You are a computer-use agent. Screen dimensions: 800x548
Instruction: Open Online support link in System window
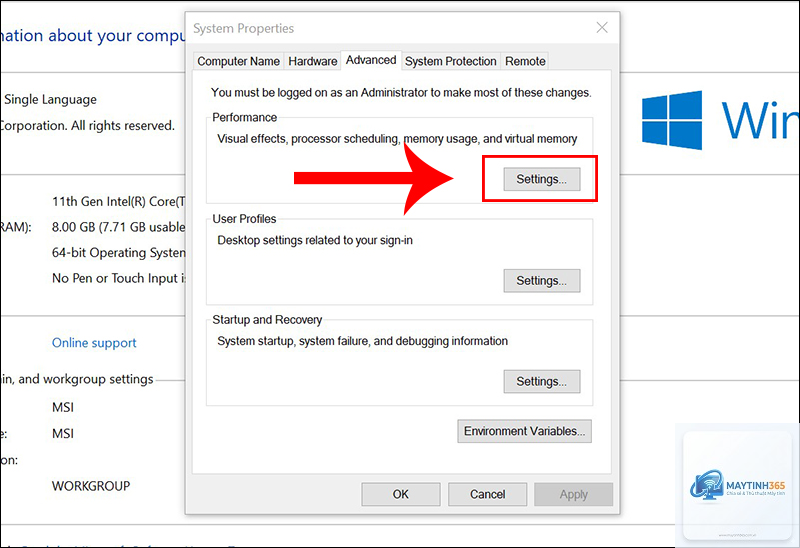point(94,343)
